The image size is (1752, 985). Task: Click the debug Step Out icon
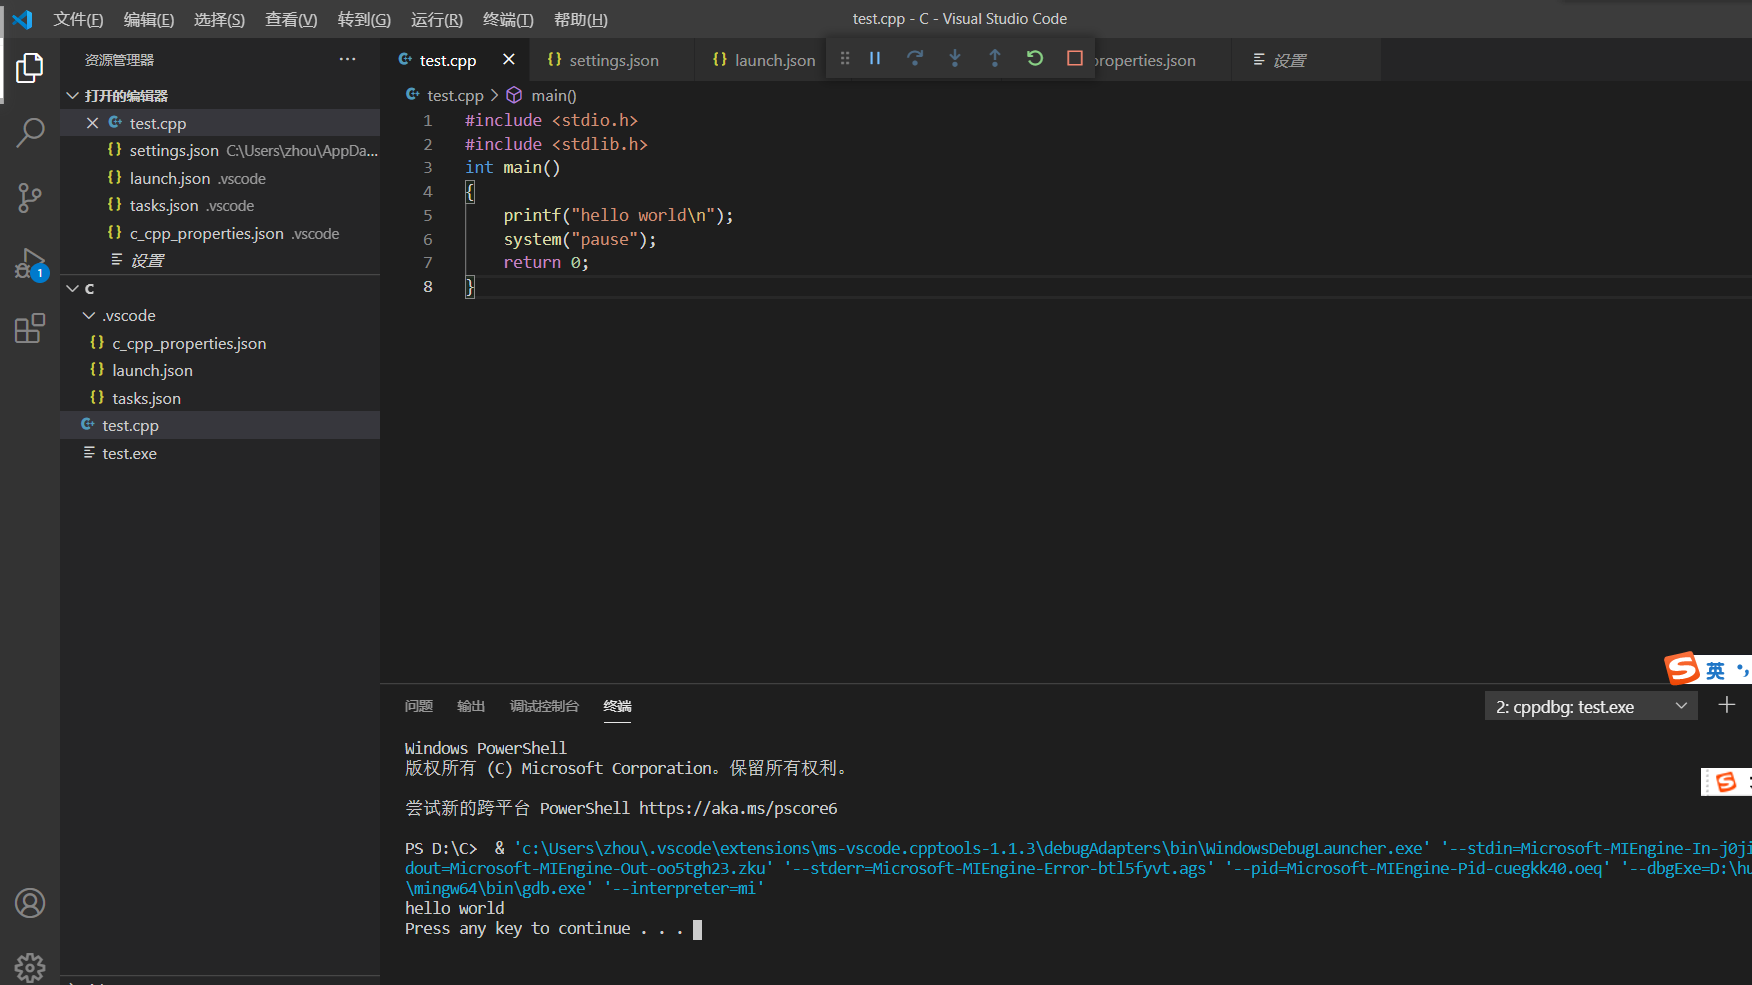coord(995,59)
